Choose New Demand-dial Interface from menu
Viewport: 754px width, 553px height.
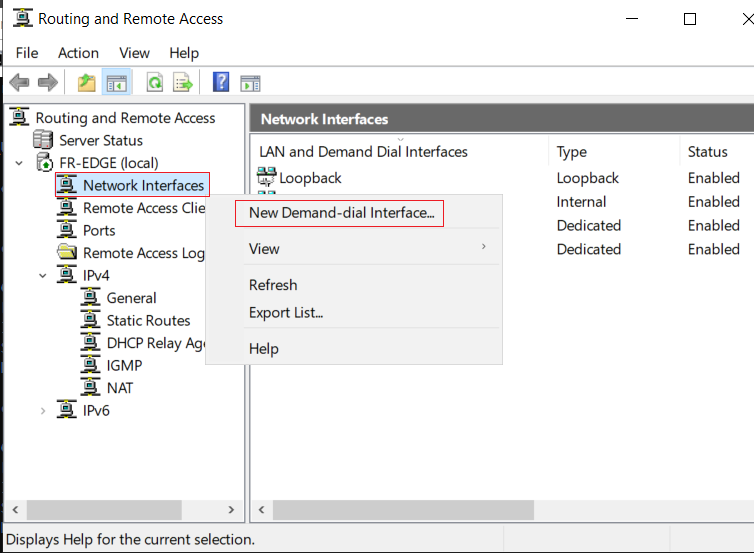click(341, 213)
